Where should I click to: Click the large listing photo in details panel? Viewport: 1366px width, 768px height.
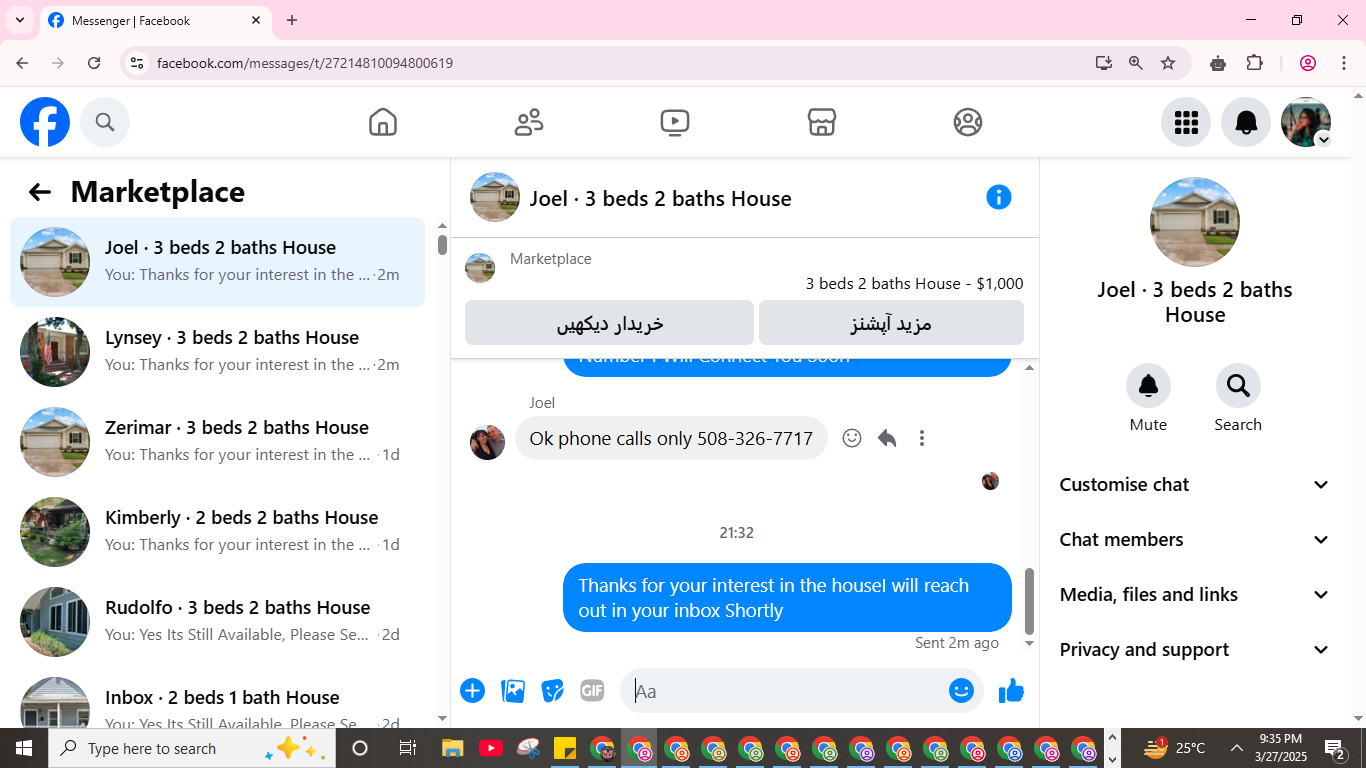pyautogui.click(x=1195, y=222)
